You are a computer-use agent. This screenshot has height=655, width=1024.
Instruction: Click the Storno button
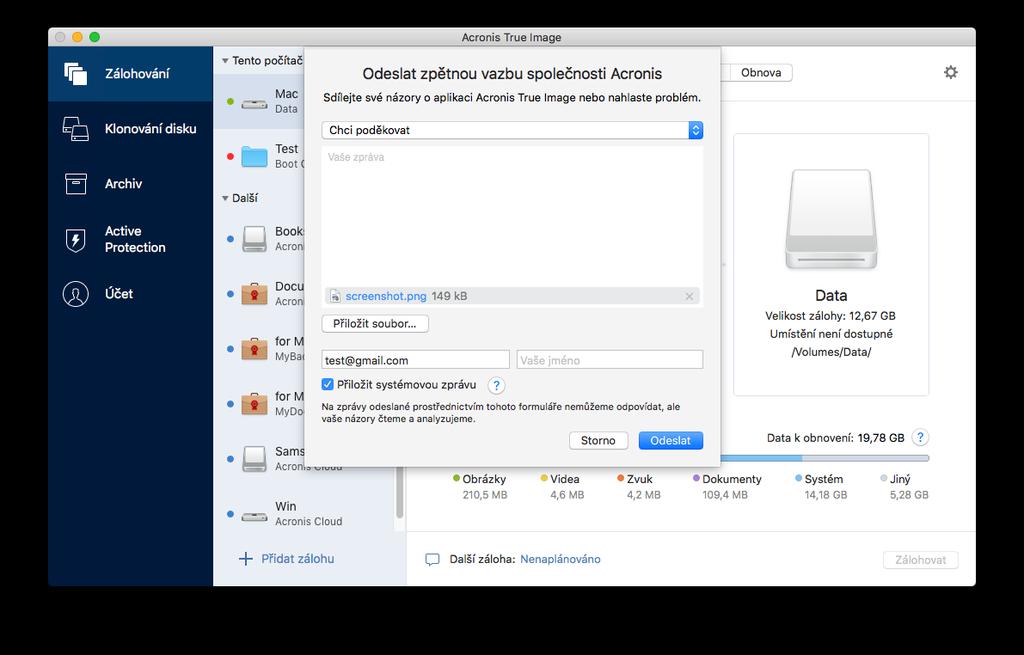click(598, 441)
